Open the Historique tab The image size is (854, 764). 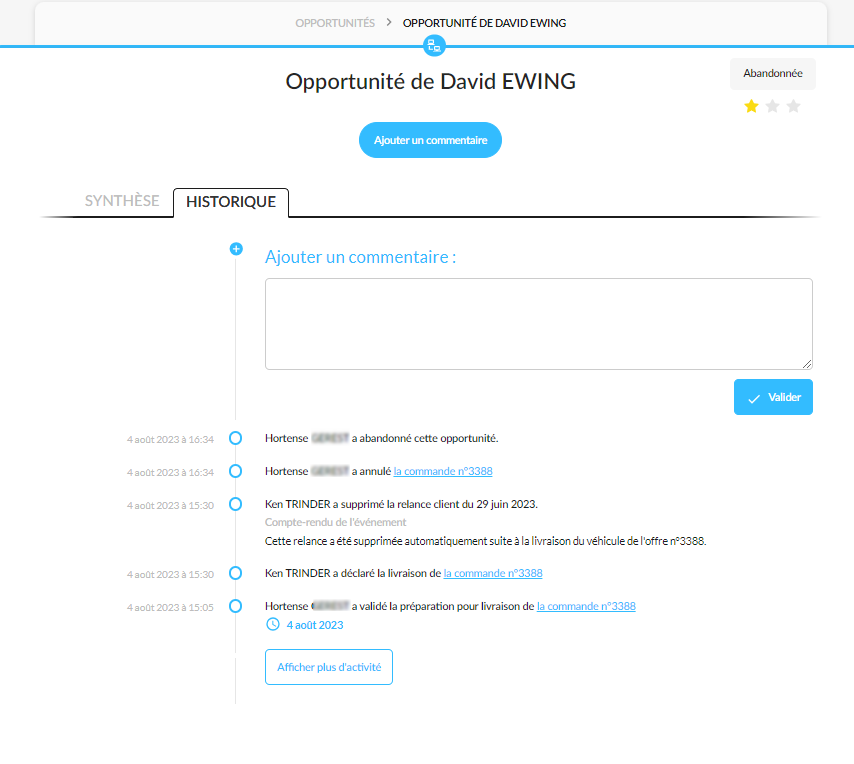tap(231, 202)
